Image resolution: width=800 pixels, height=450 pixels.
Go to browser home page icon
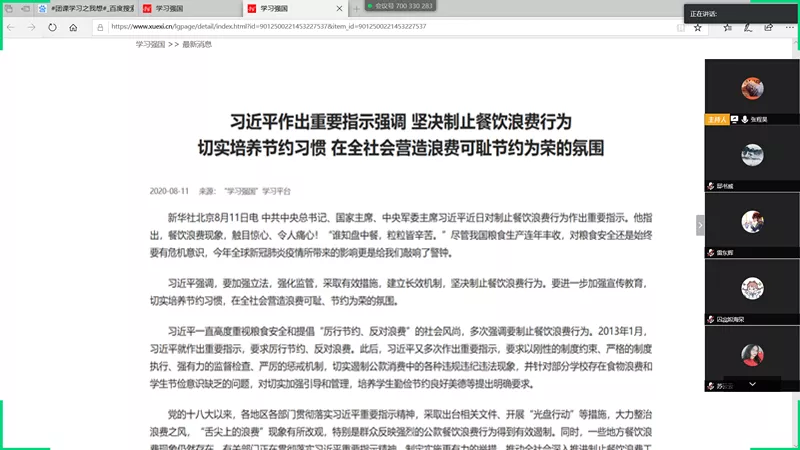coord(71,27)
